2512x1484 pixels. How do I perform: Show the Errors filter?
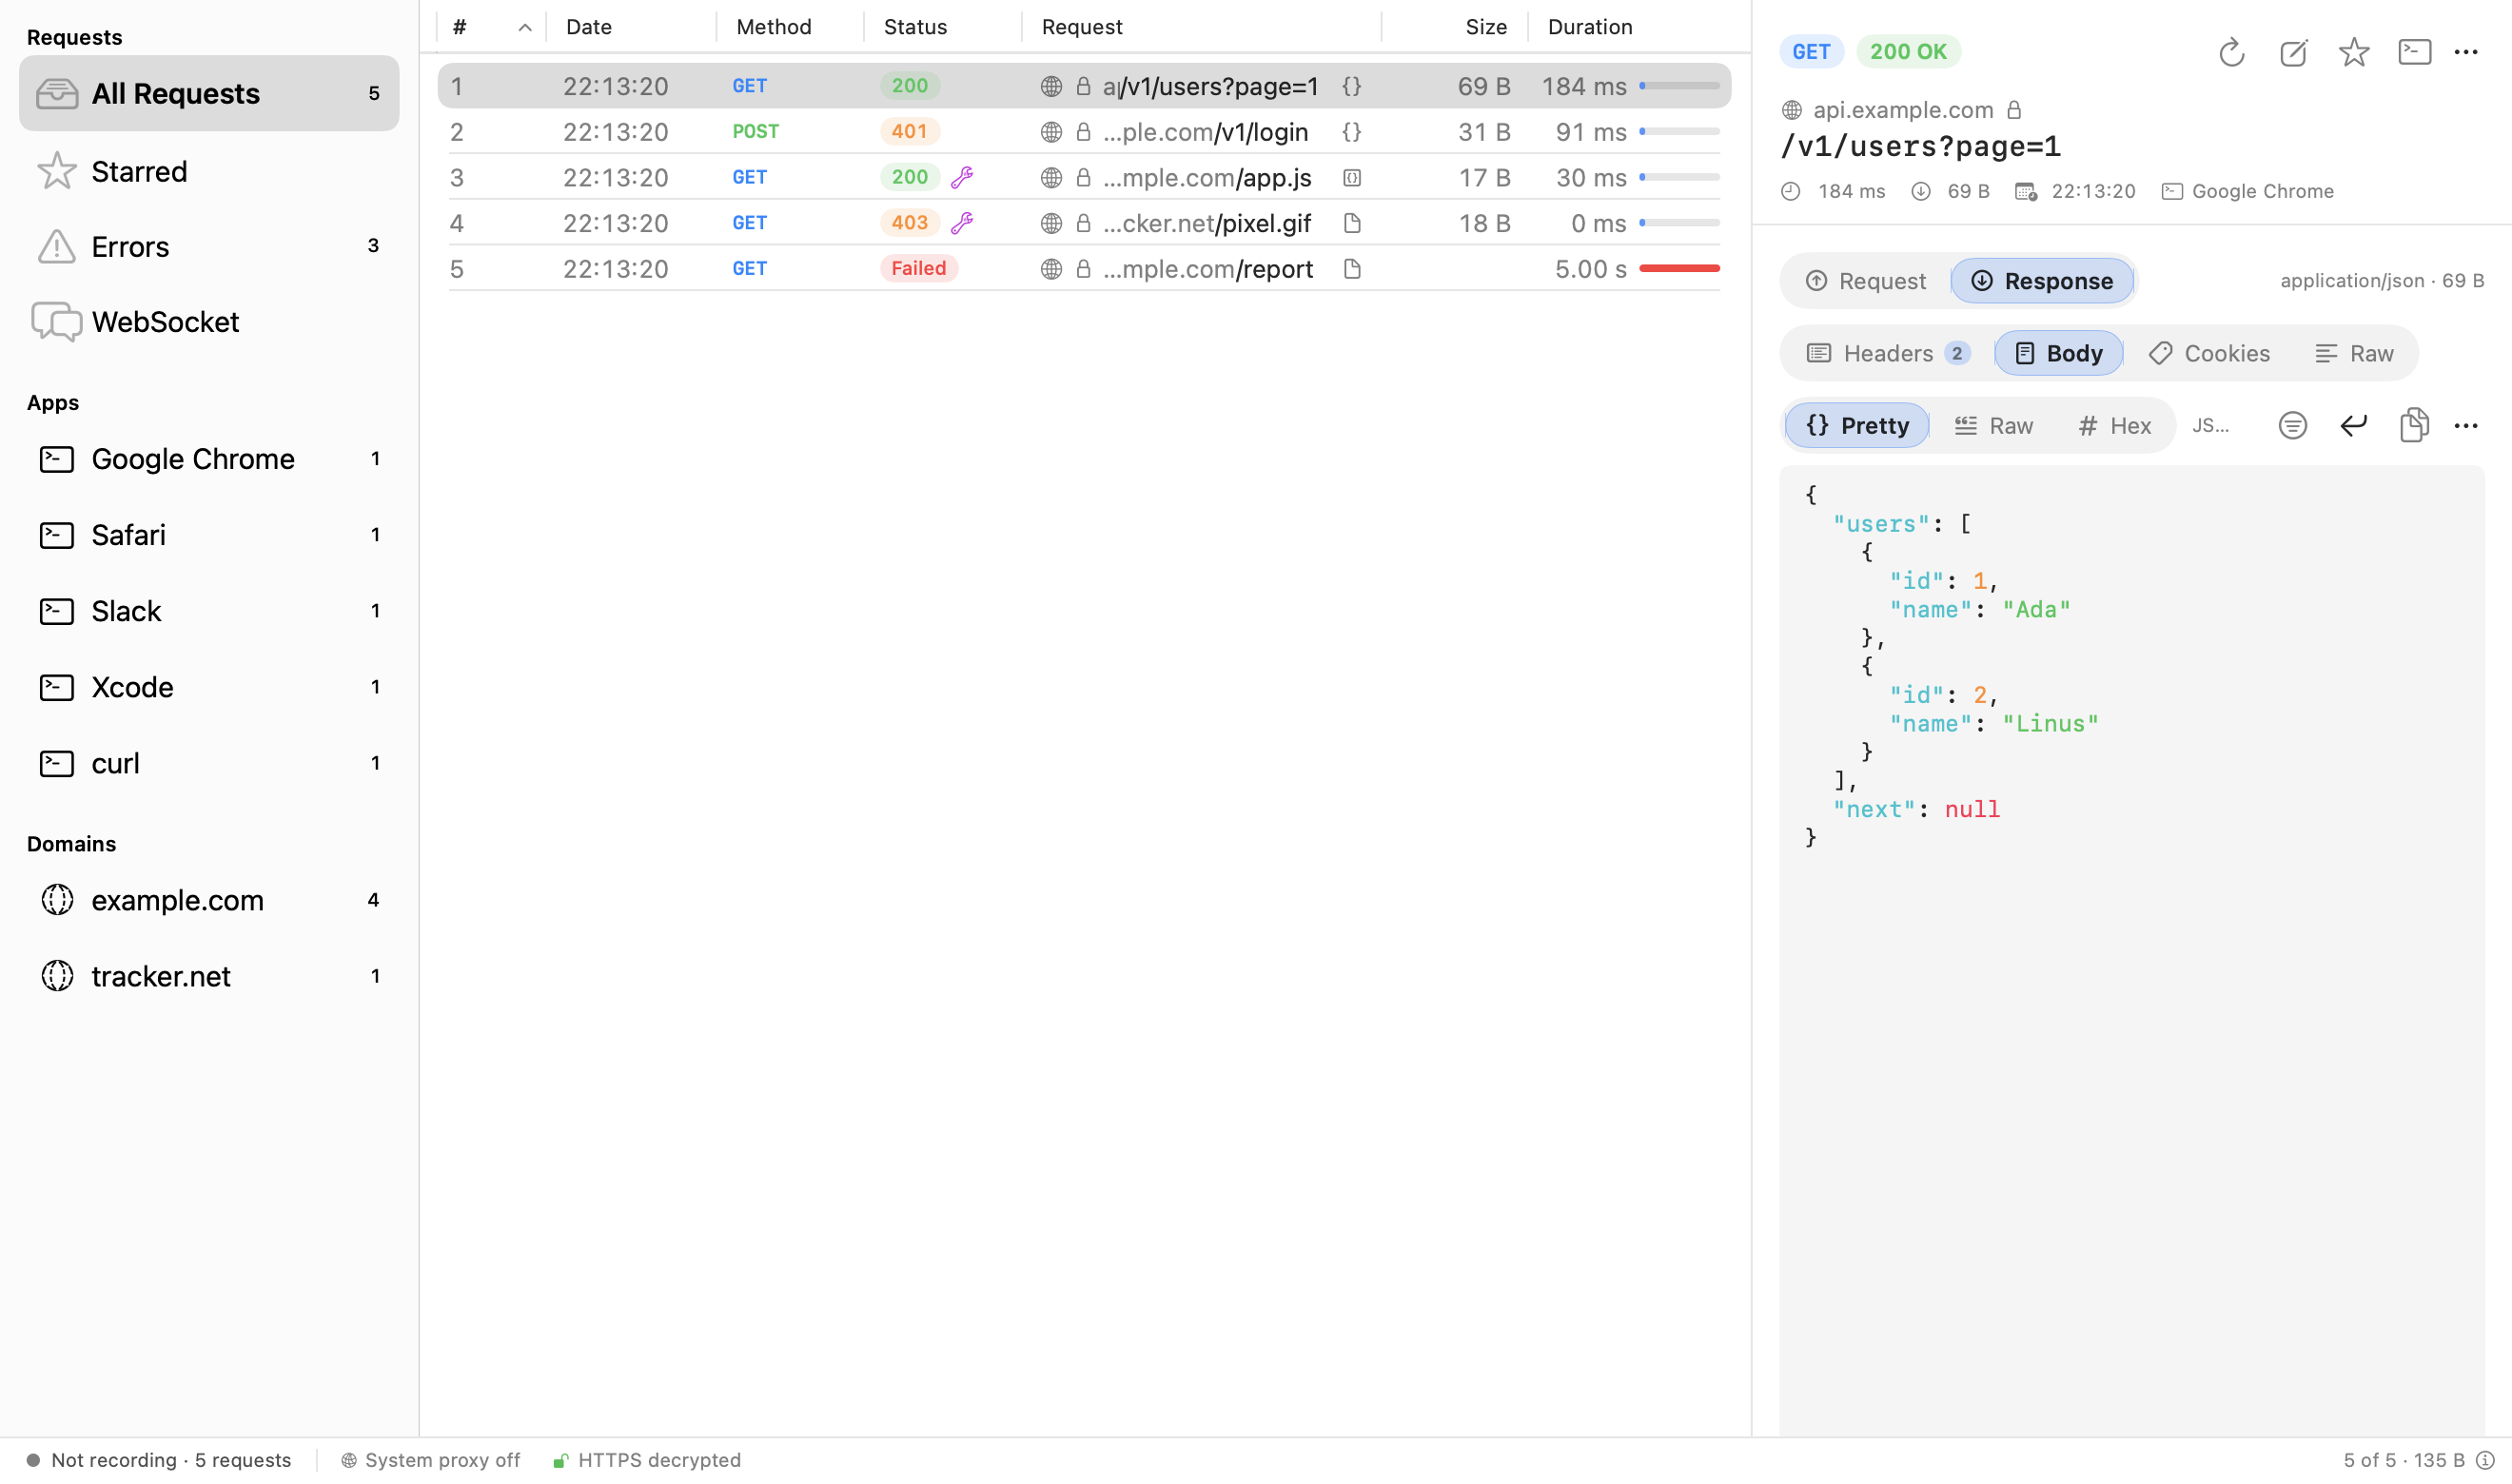pyautogui.click(x=209, y=247)
